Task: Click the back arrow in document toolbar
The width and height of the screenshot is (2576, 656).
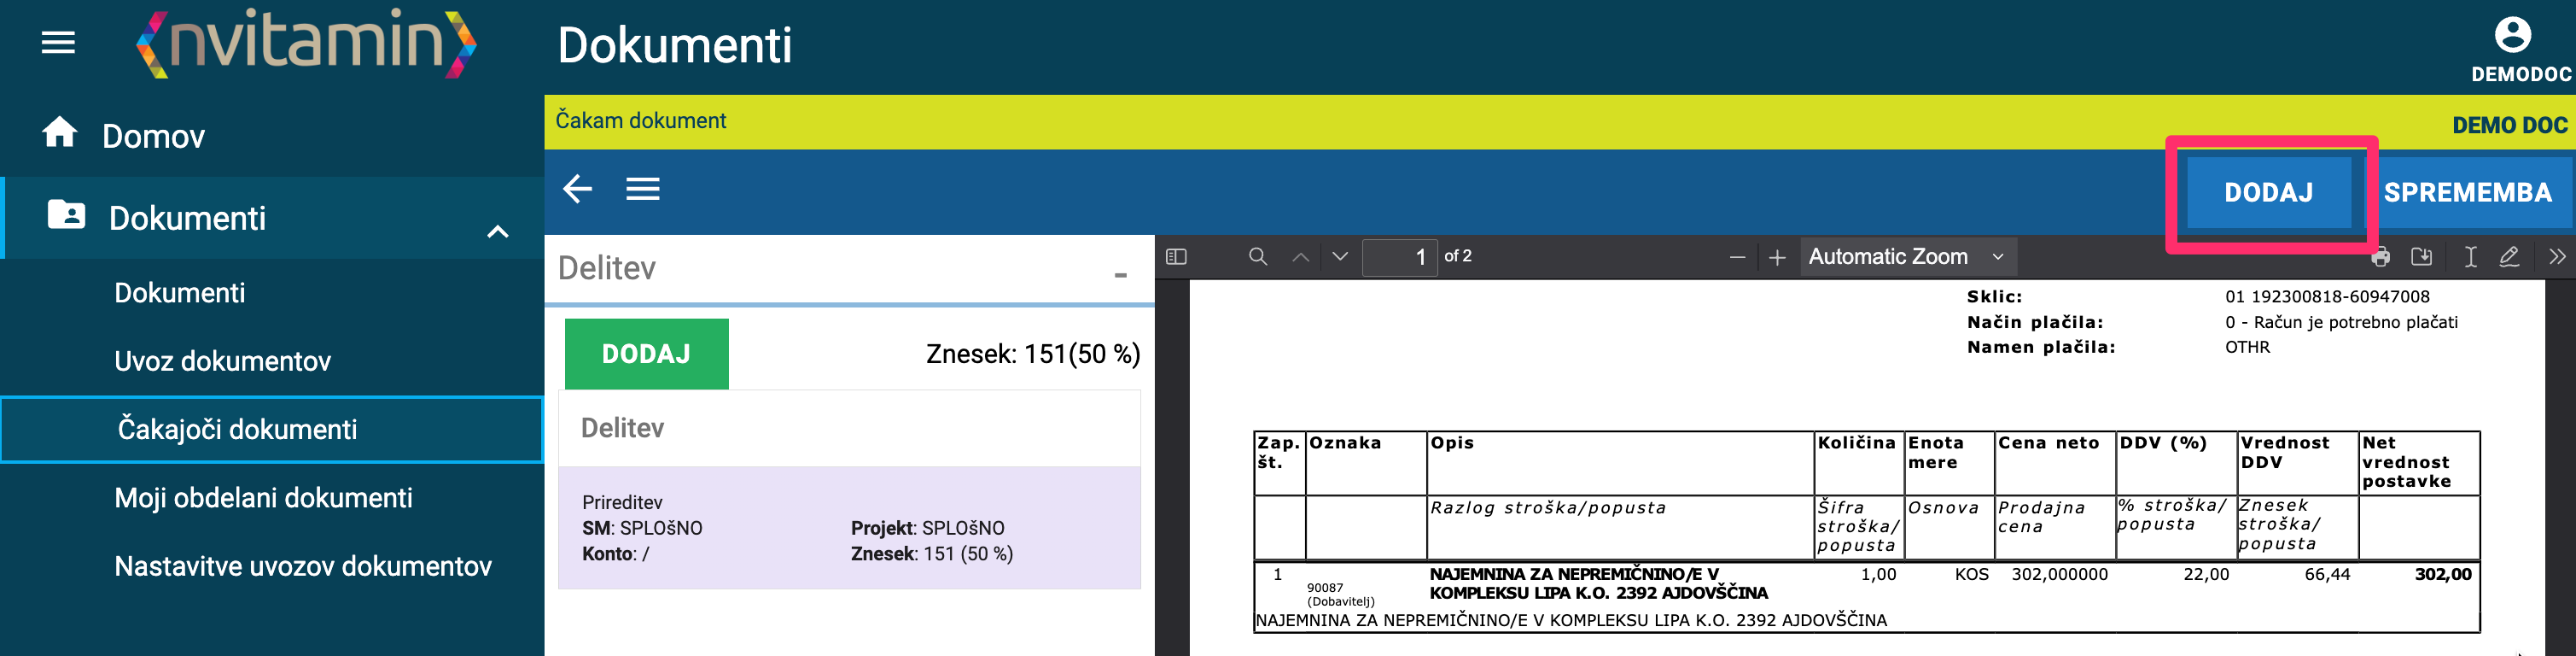Action: point(577,189)
